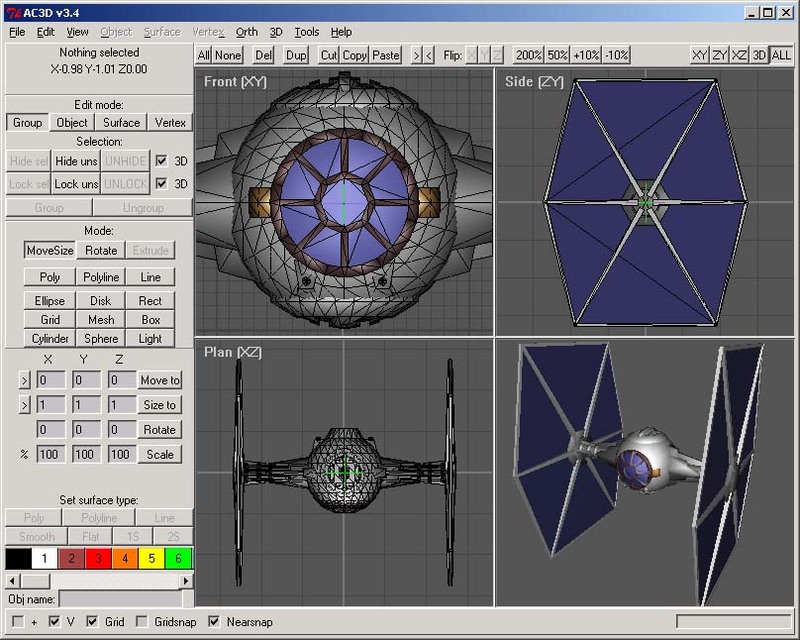Click the Copy toolbar button
800x640 pixels.
click(x=355, y=55)
